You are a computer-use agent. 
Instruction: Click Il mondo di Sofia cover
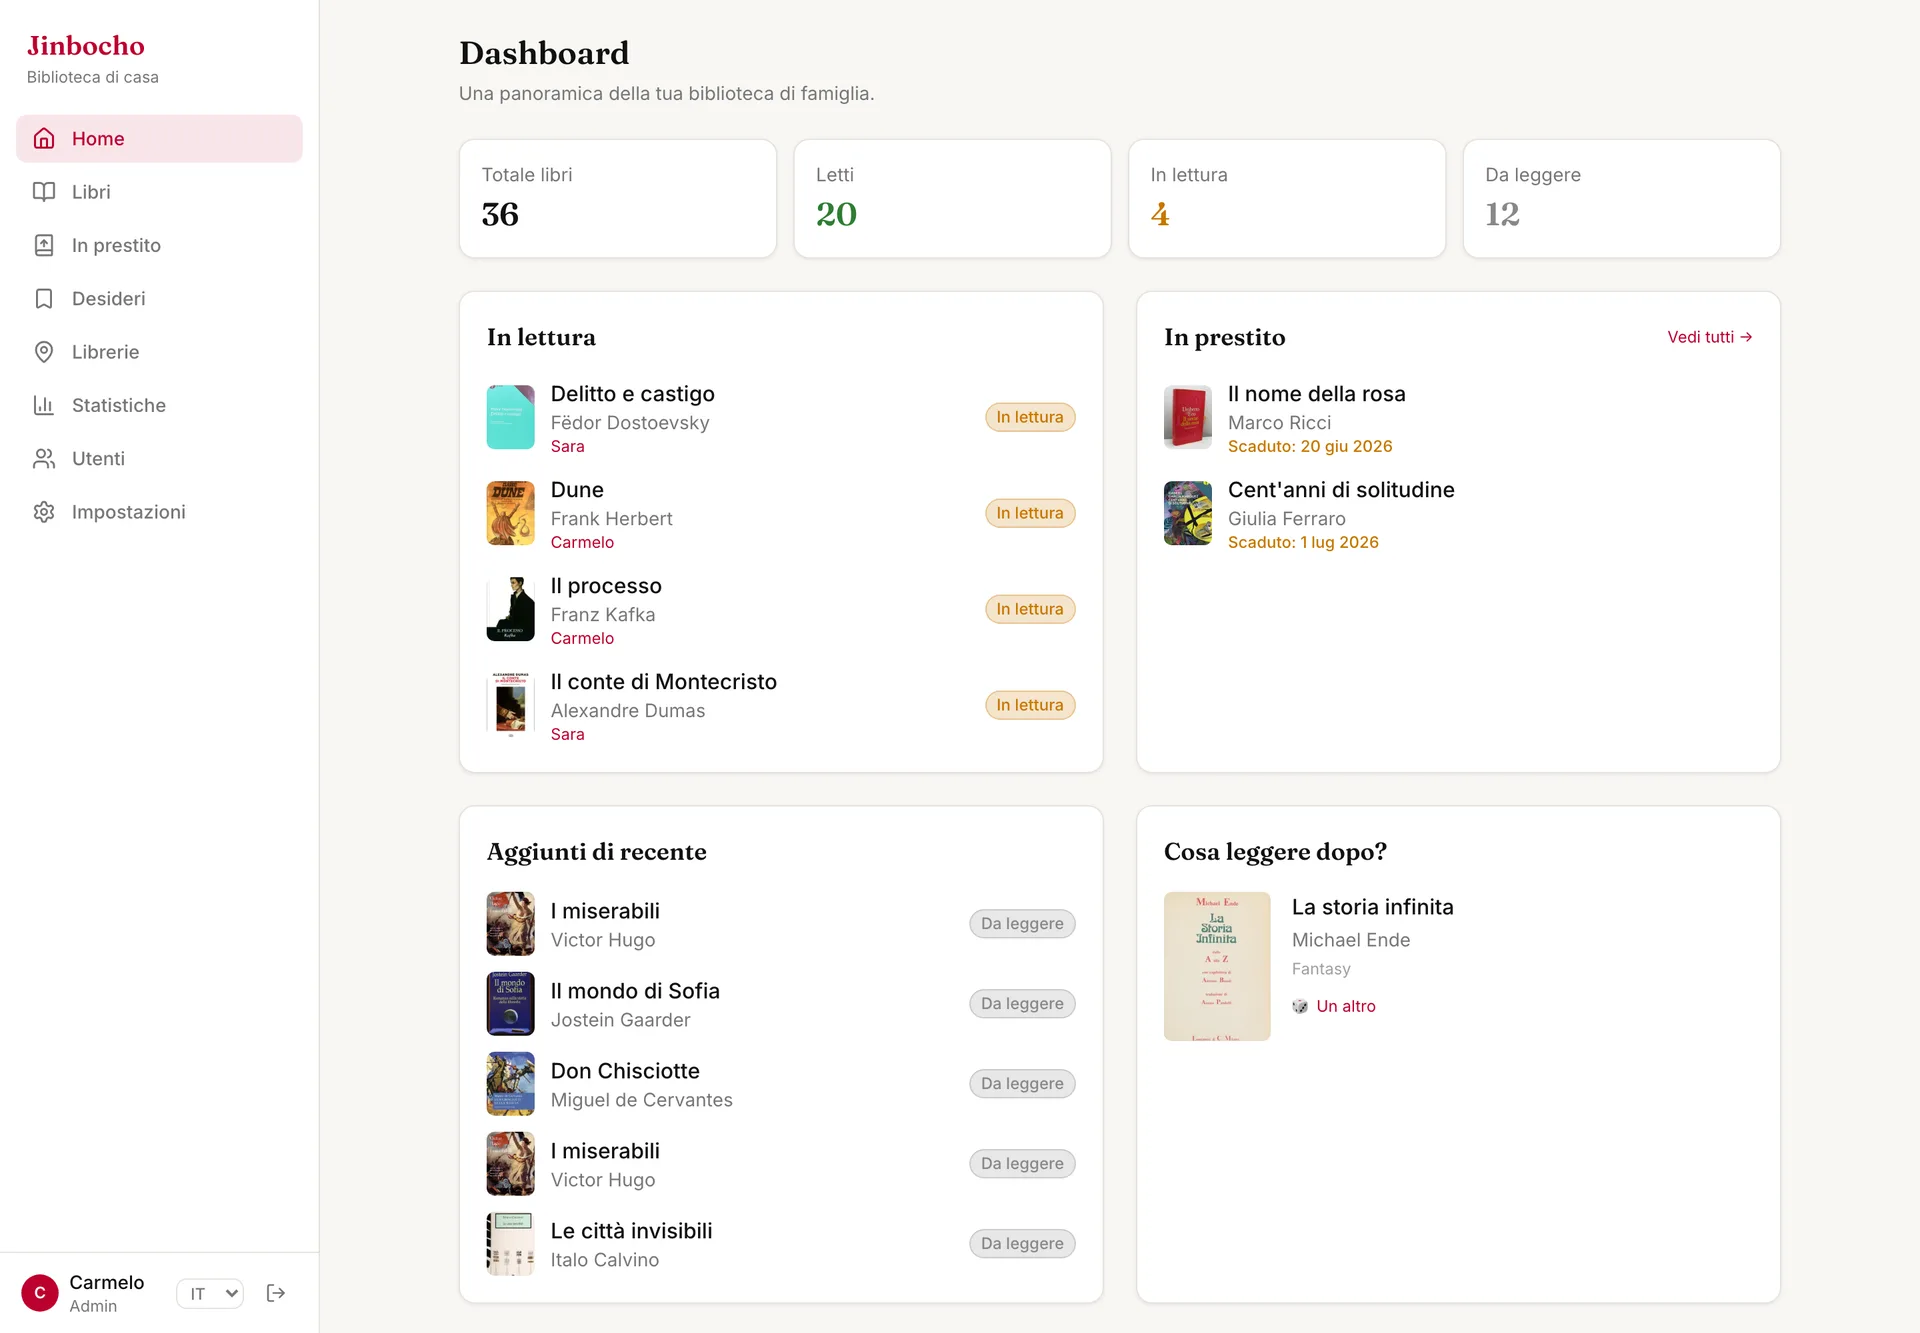click(510, 1004)
